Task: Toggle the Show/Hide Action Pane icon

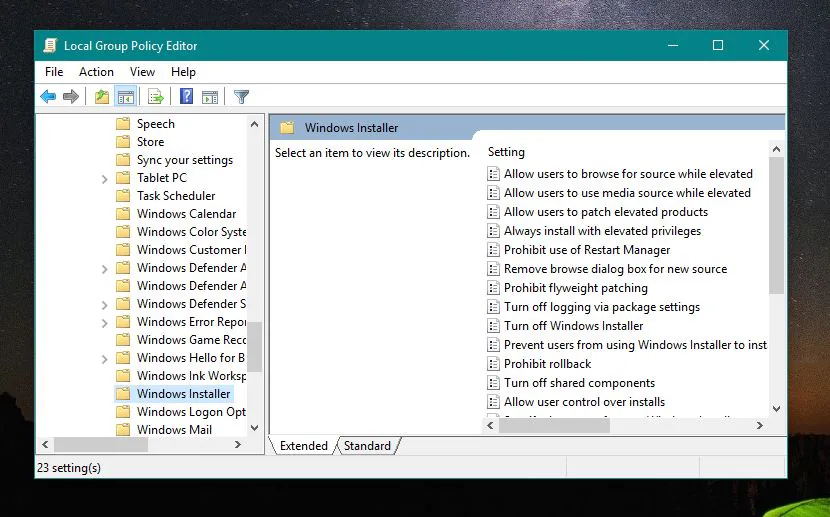Action: click(210, 97)
